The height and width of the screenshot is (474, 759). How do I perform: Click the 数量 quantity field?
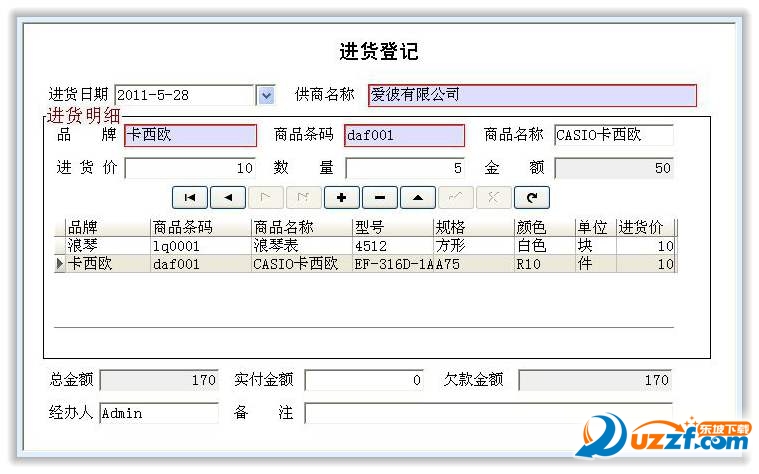405,168
